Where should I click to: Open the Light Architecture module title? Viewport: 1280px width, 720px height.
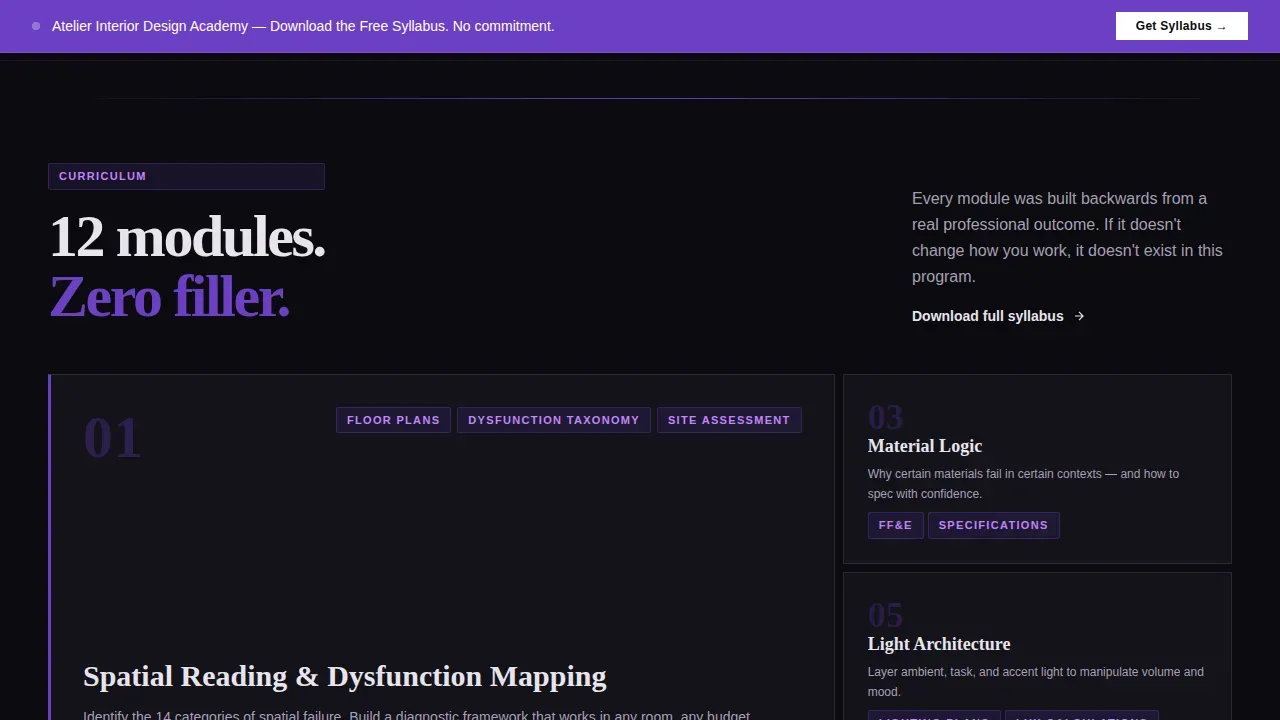tap(939, 644)
